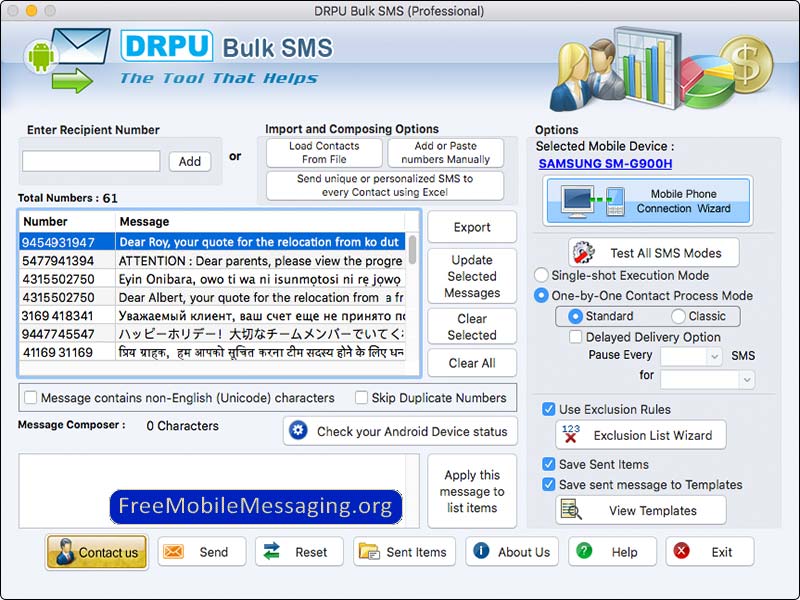800x600 pixels.
Task: Click Apply this message to list items
Action: tap(472, 491)
